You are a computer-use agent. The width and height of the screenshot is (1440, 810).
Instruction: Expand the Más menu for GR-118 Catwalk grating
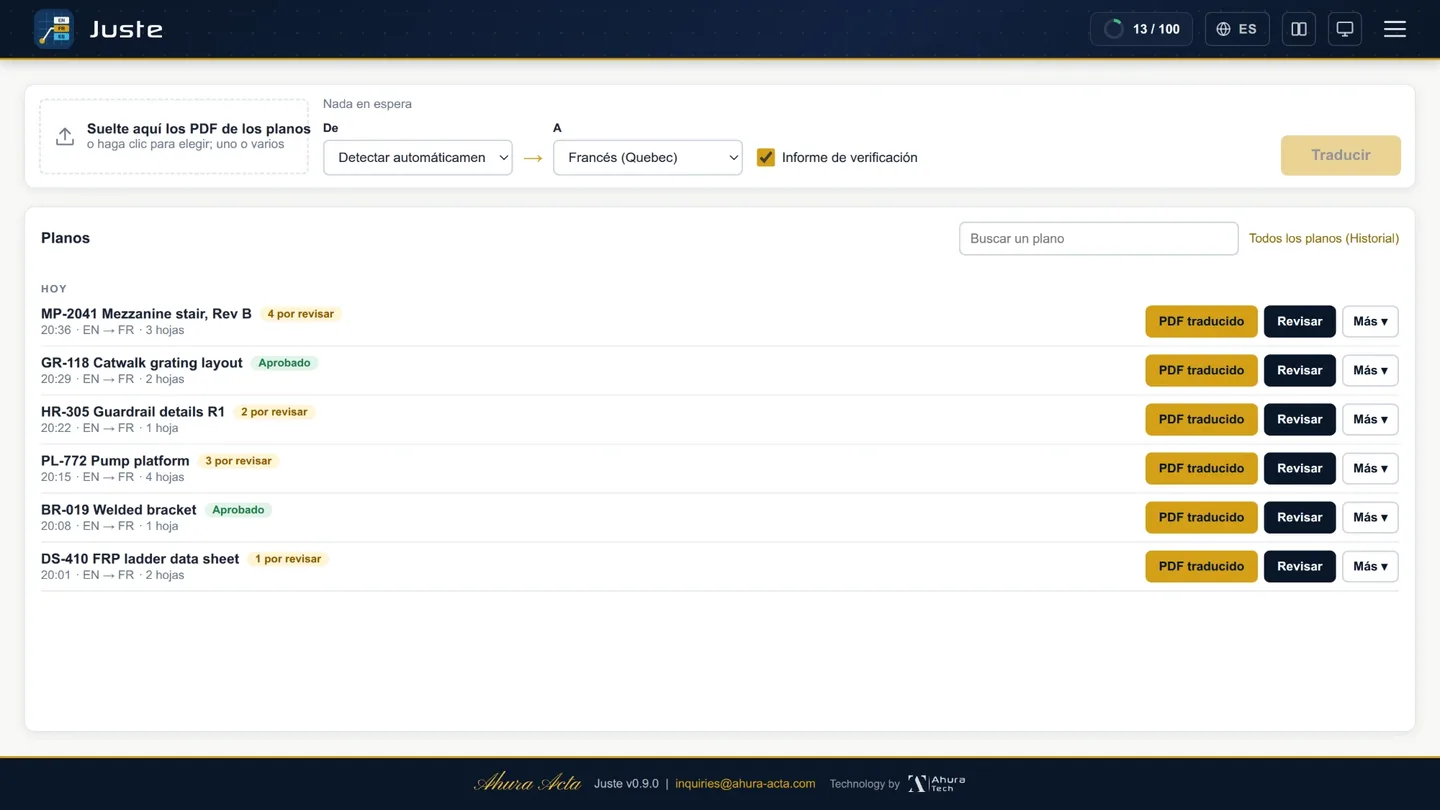tap(1370, 370)
